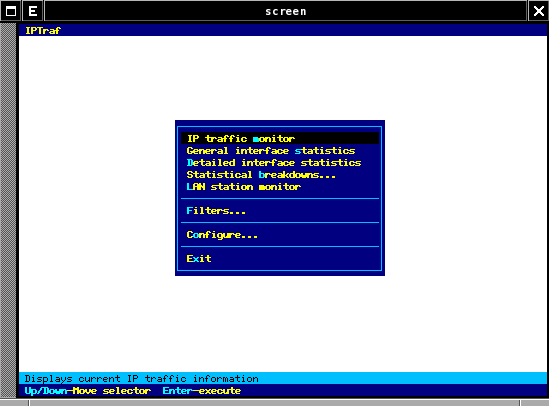Close the screen window with the X
This screenshot has height=406, width=549.
[x=538, y=11]
